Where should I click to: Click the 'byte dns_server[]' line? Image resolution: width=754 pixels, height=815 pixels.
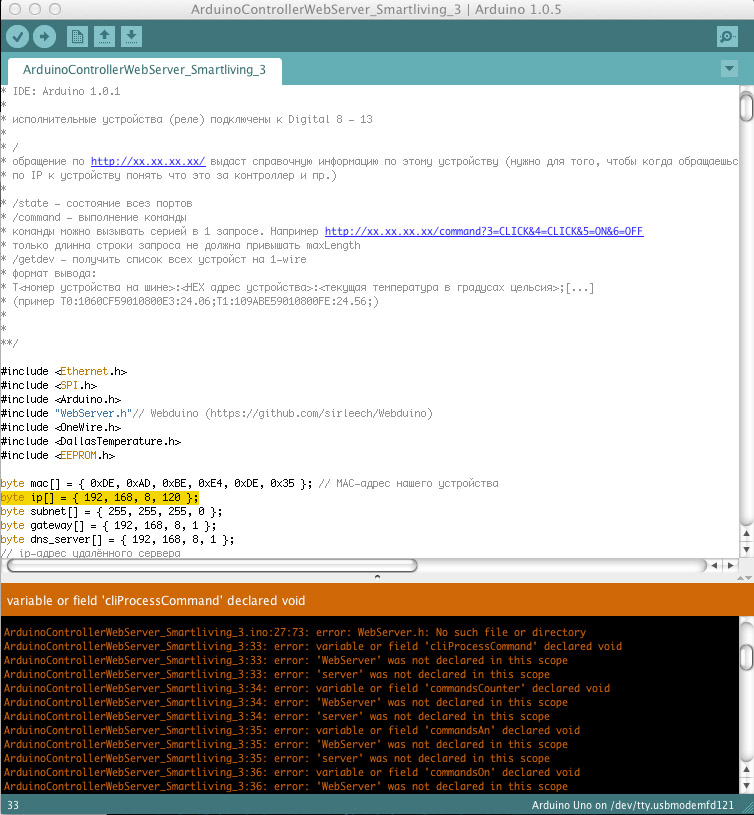tap(117, 540)
